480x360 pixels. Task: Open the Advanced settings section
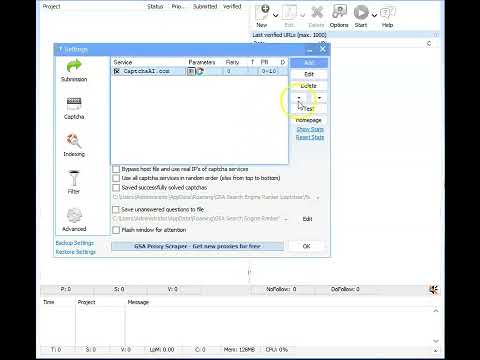[74, 220]
